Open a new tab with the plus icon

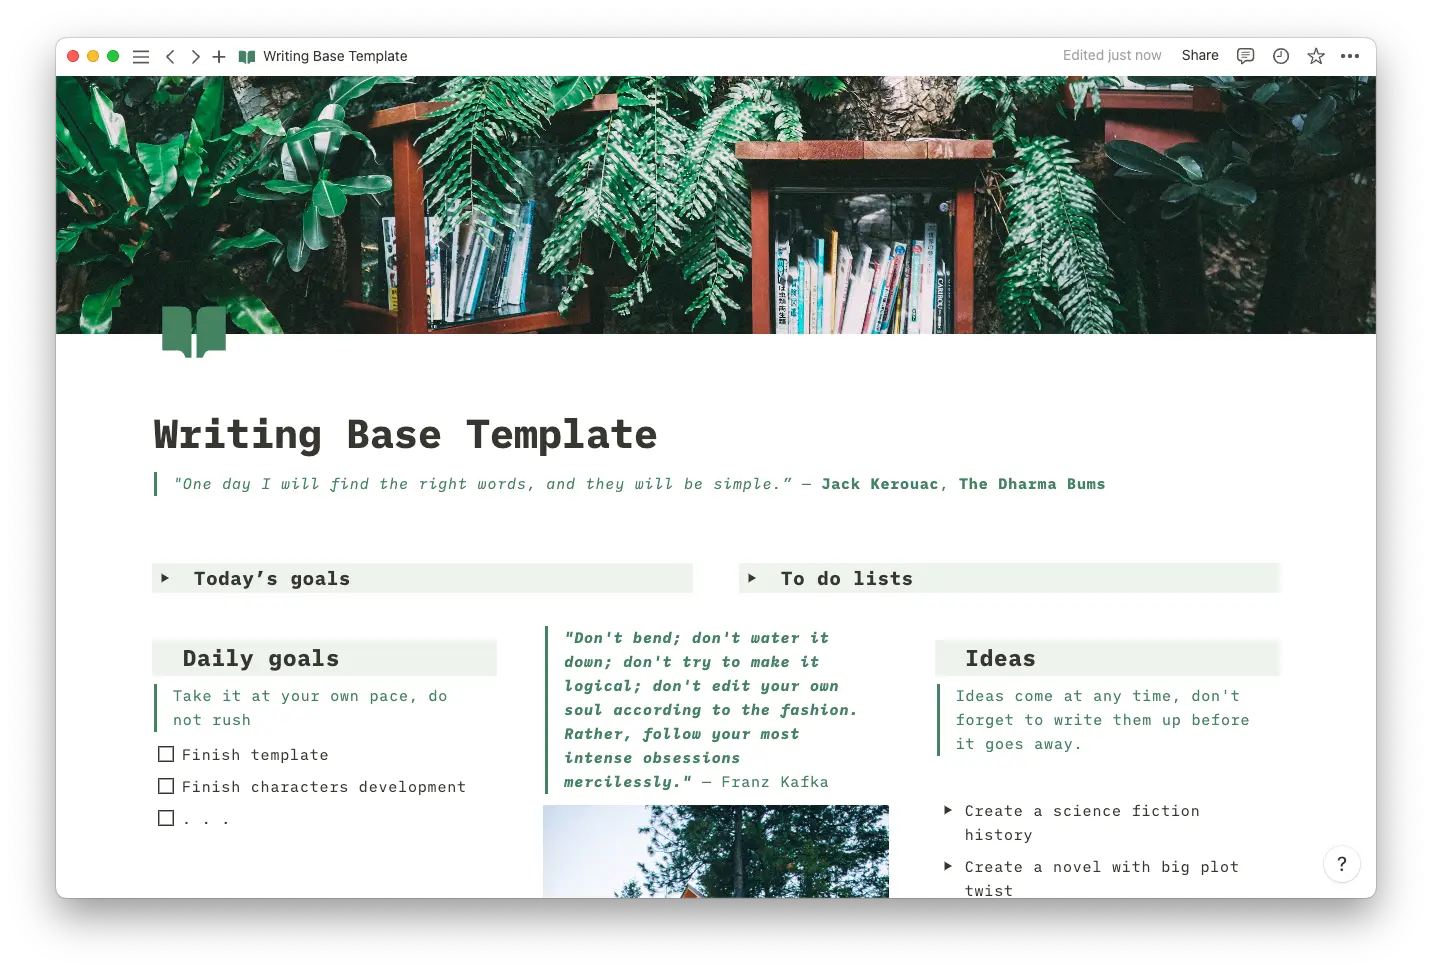point(219,56)
